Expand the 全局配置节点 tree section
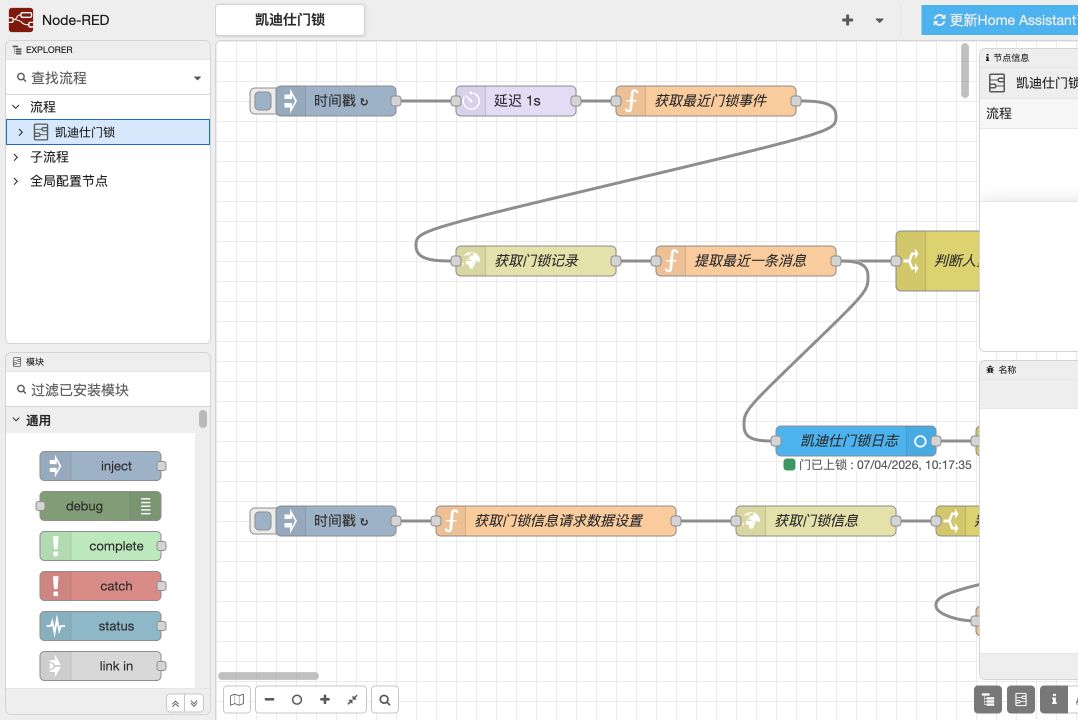This screenshot has height=720, width=1078. tap(16, 181)
